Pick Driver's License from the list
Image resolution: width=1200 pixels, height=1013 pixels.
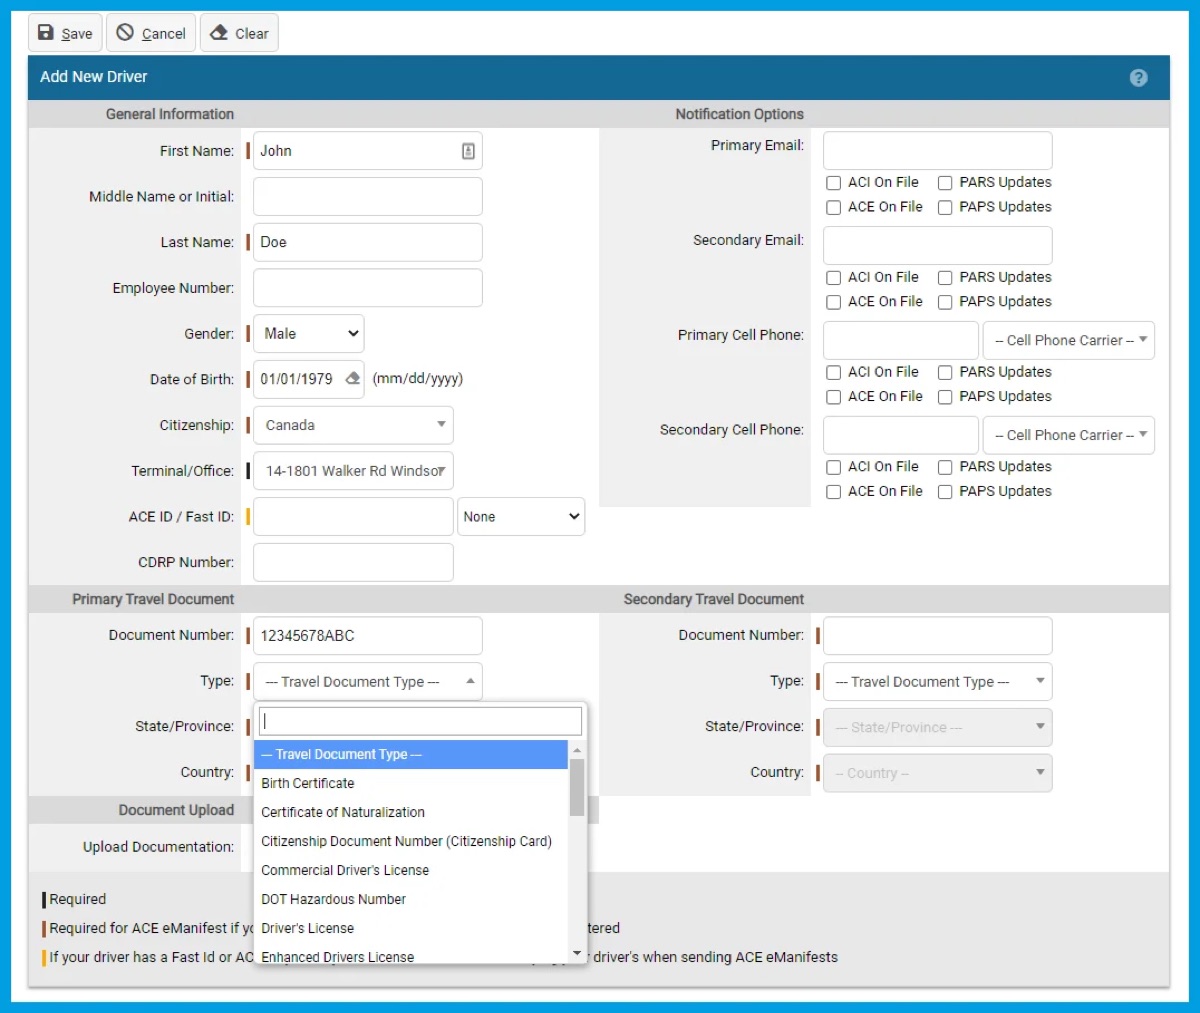pyautogui.click(x=411, y=928)
